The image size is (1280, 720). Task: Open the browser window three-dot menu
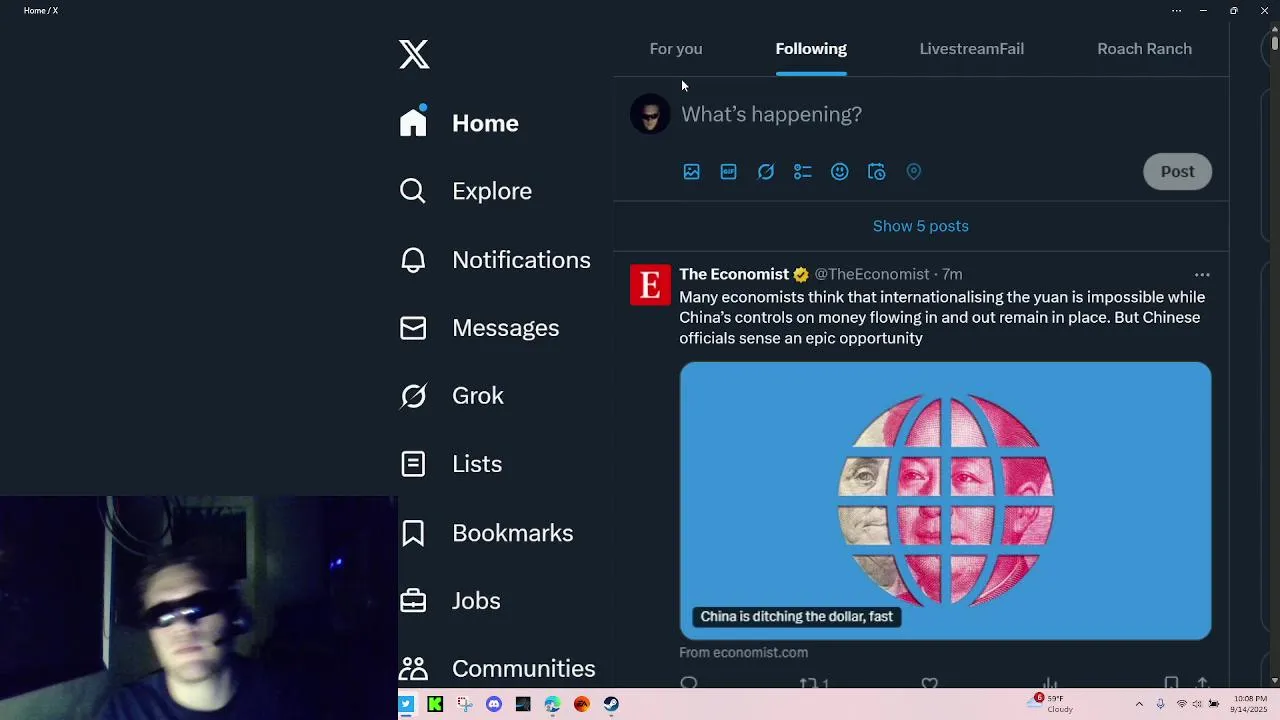click(1176, 11)
